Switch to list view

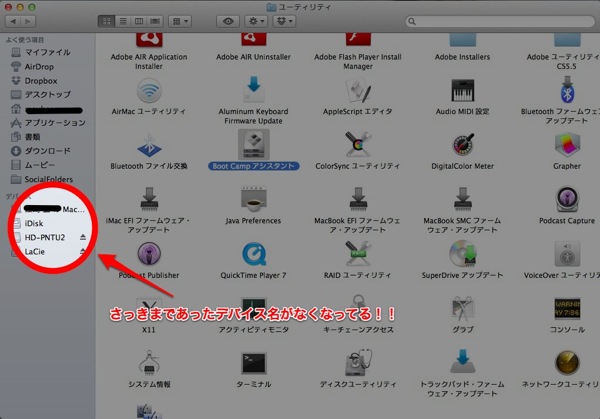[123, 21]
